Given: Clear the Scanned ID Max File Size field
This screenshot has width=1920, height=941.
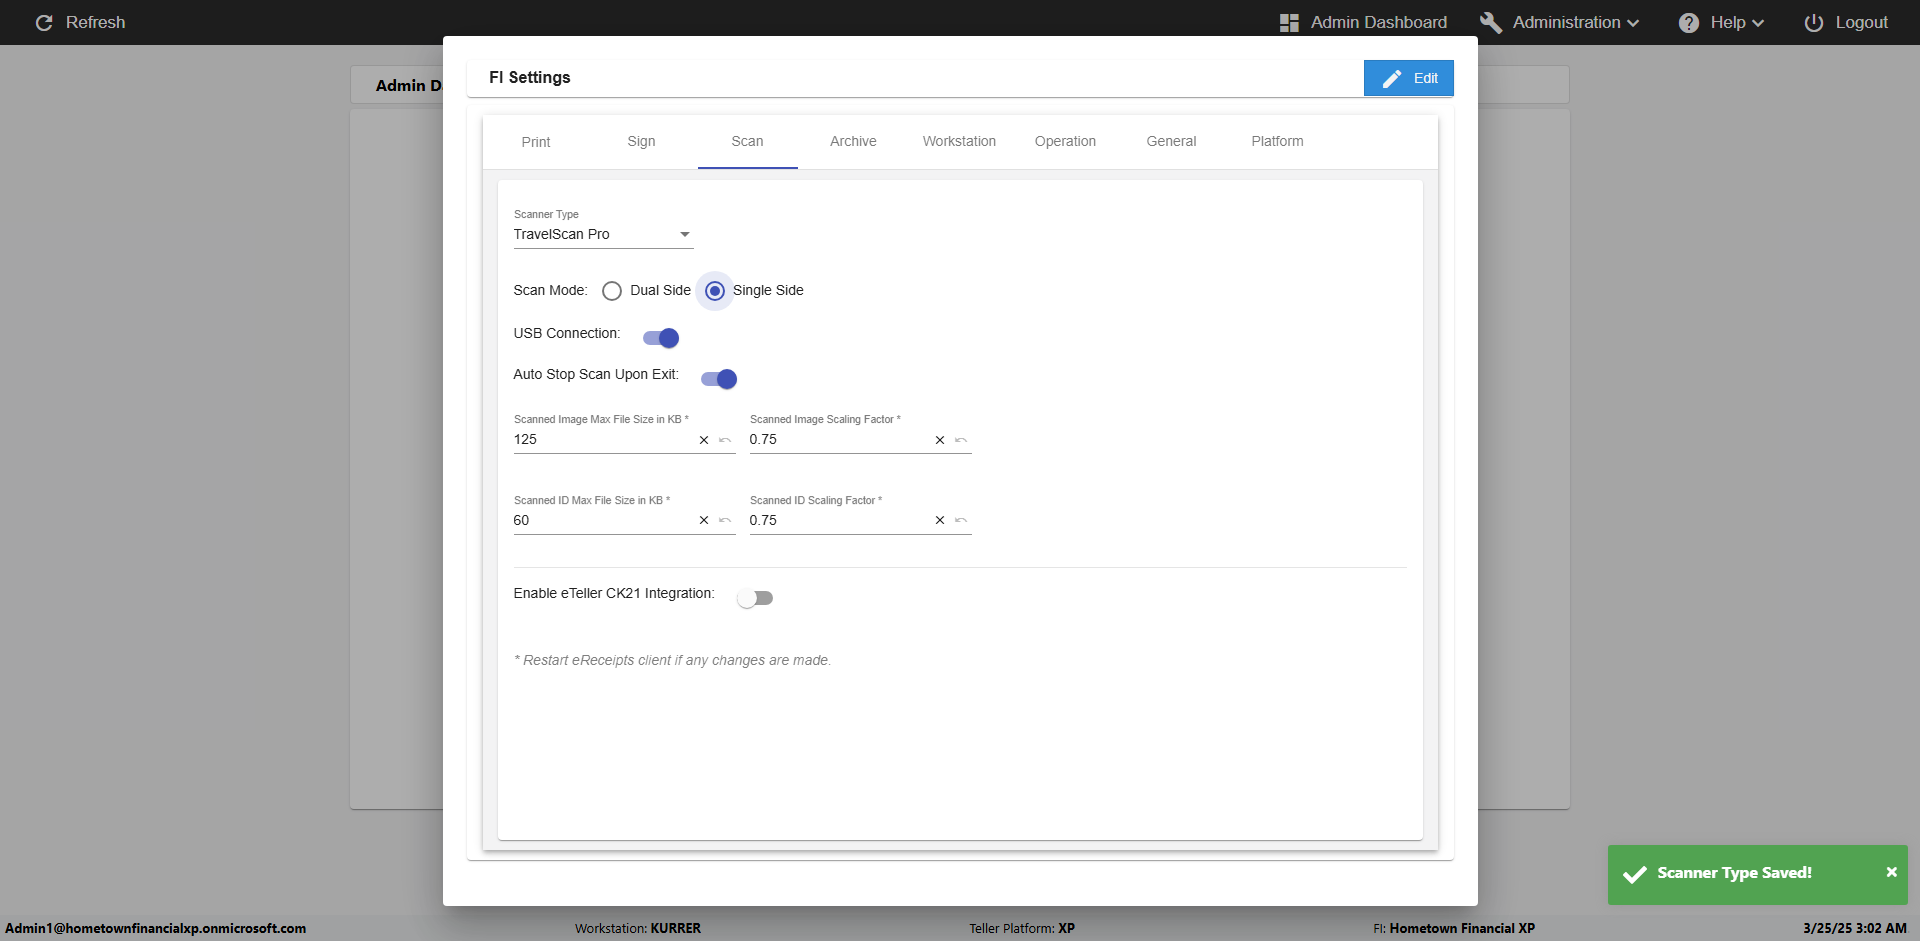Looking at the screenshot, I should (x=704, y=520).
